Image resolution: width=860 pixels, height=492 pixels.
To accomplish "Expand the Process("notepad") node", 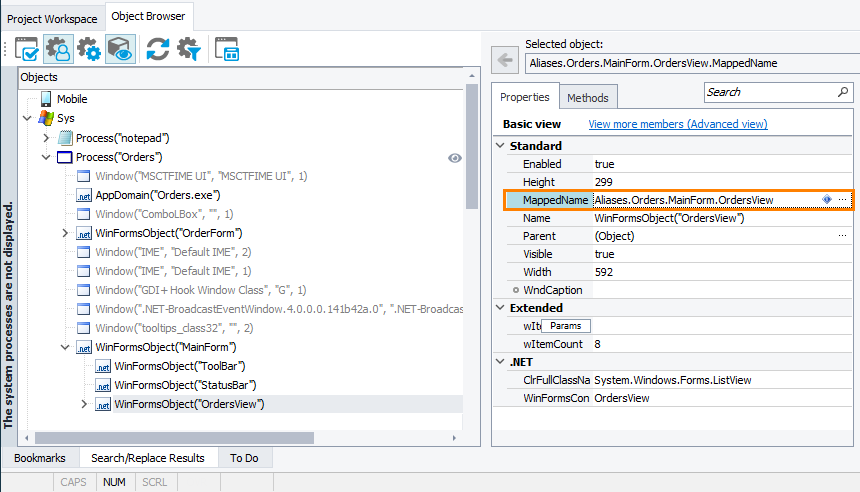I will (x=46, y=138).
